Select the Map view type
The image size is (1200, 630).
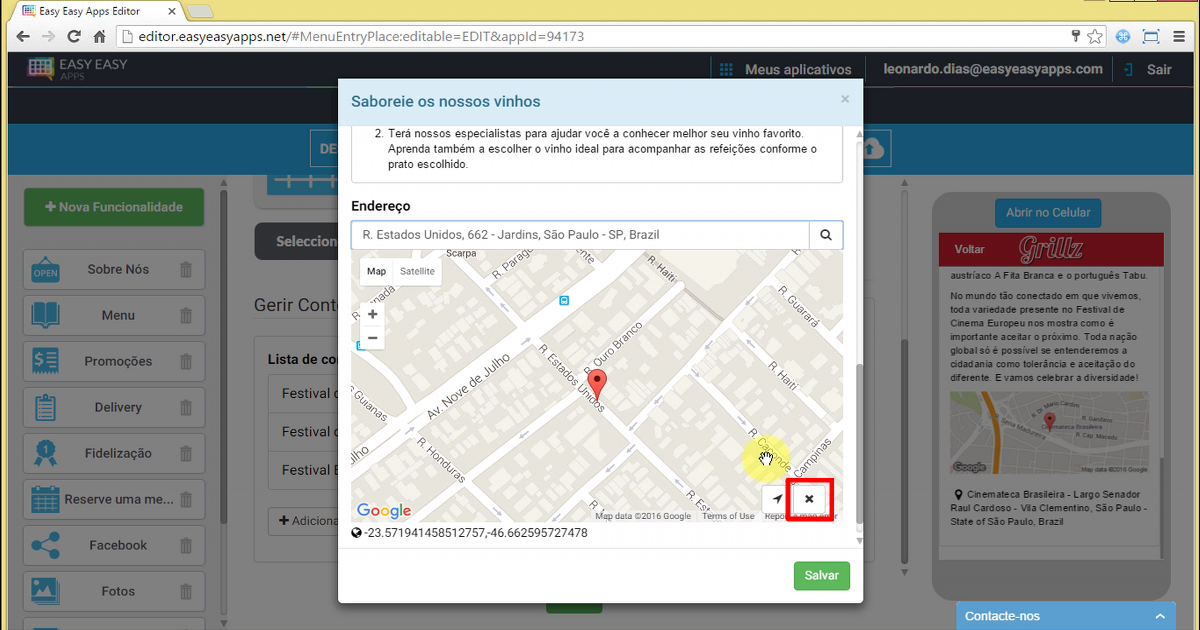376,271
